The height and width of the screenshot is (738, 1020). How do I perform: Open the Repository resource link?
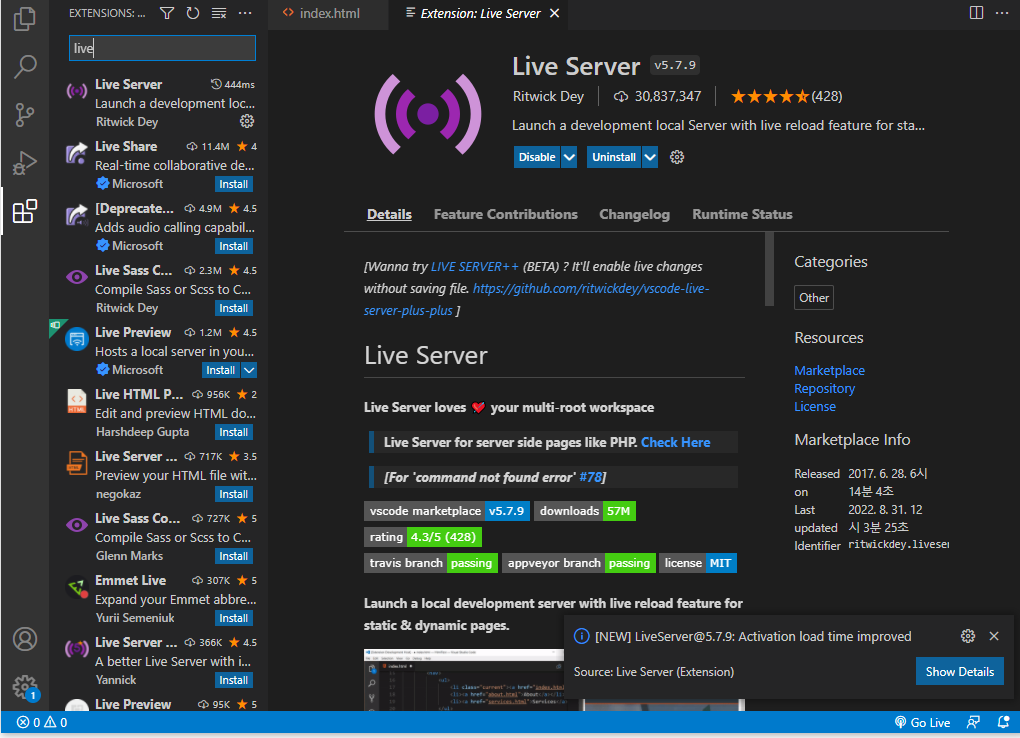824,389
